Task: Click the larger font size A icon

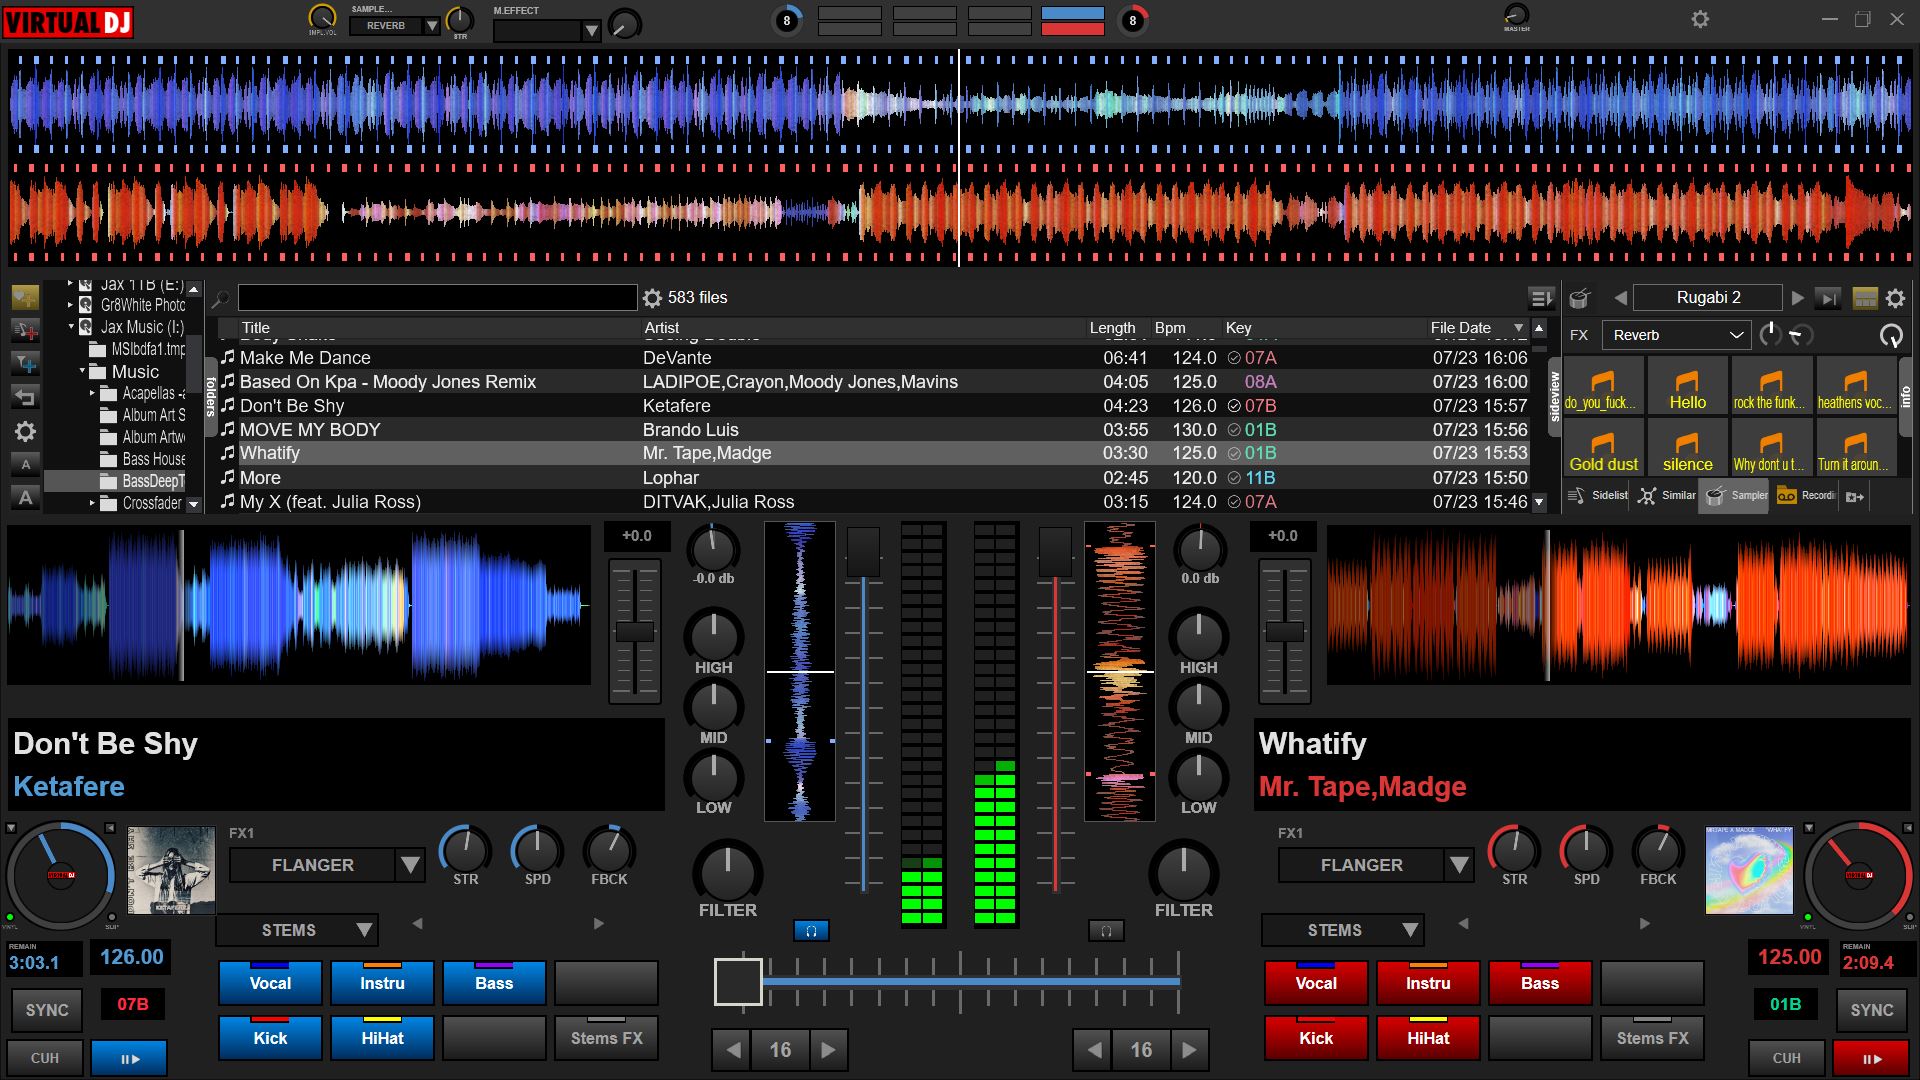Action: point(25,497)
